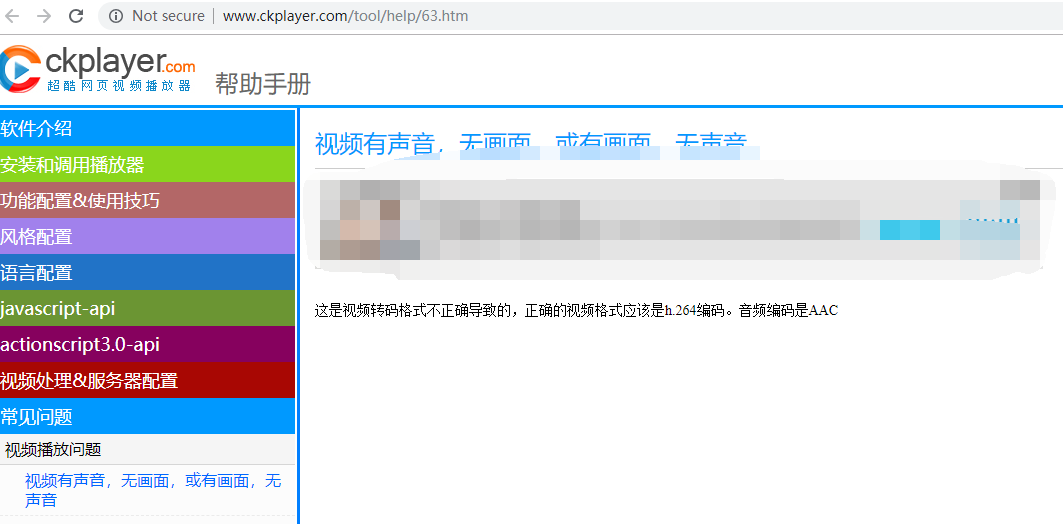Screen dimensions: 1063x524
Task: Open the 视频处理&服务器配置 section
Action: pyautogui.click(x=148, y=380)
